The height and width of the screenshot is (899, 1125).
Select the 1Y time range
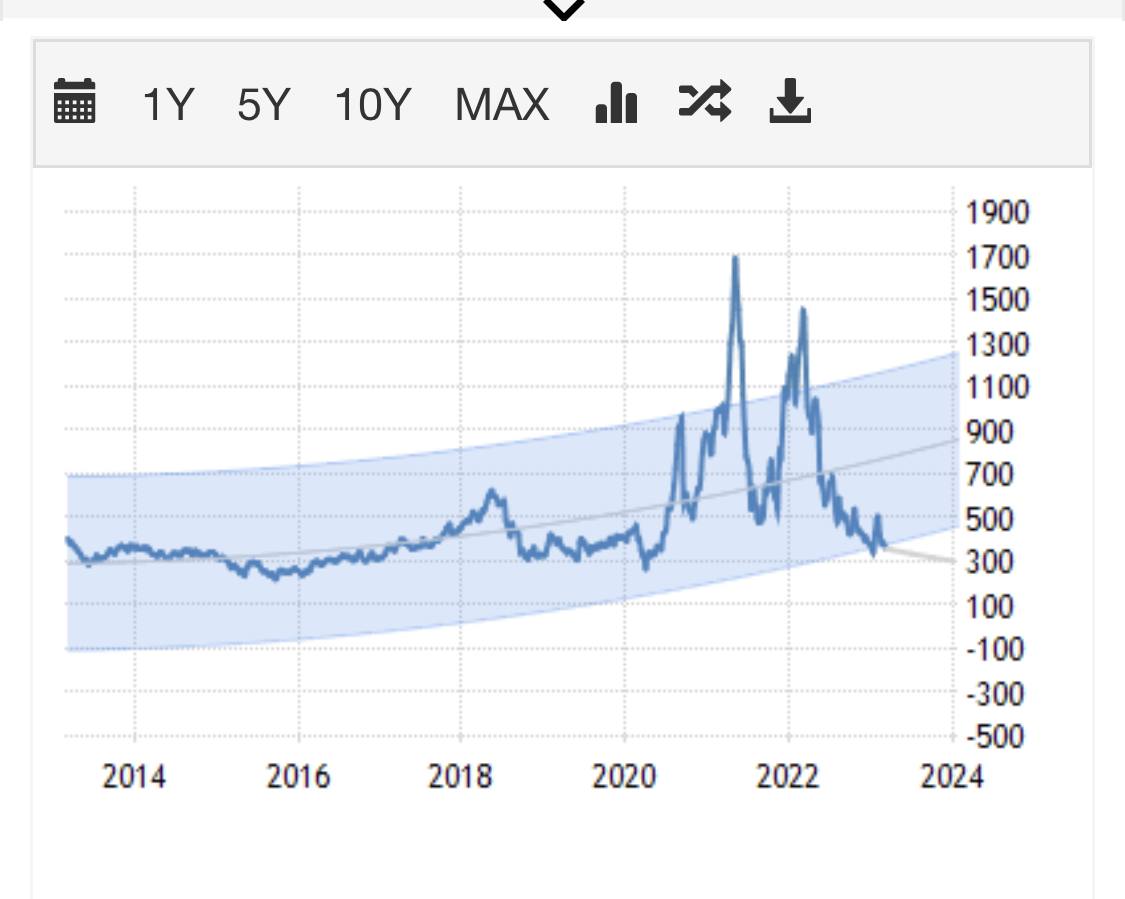[168, 105]
